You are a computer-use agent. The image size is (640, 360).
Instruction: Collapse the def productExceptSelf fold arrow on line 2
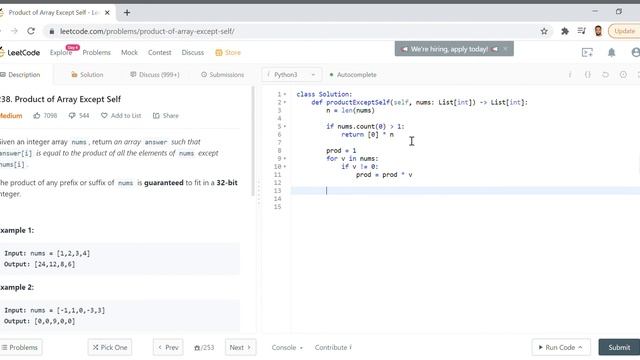[285, 102]
